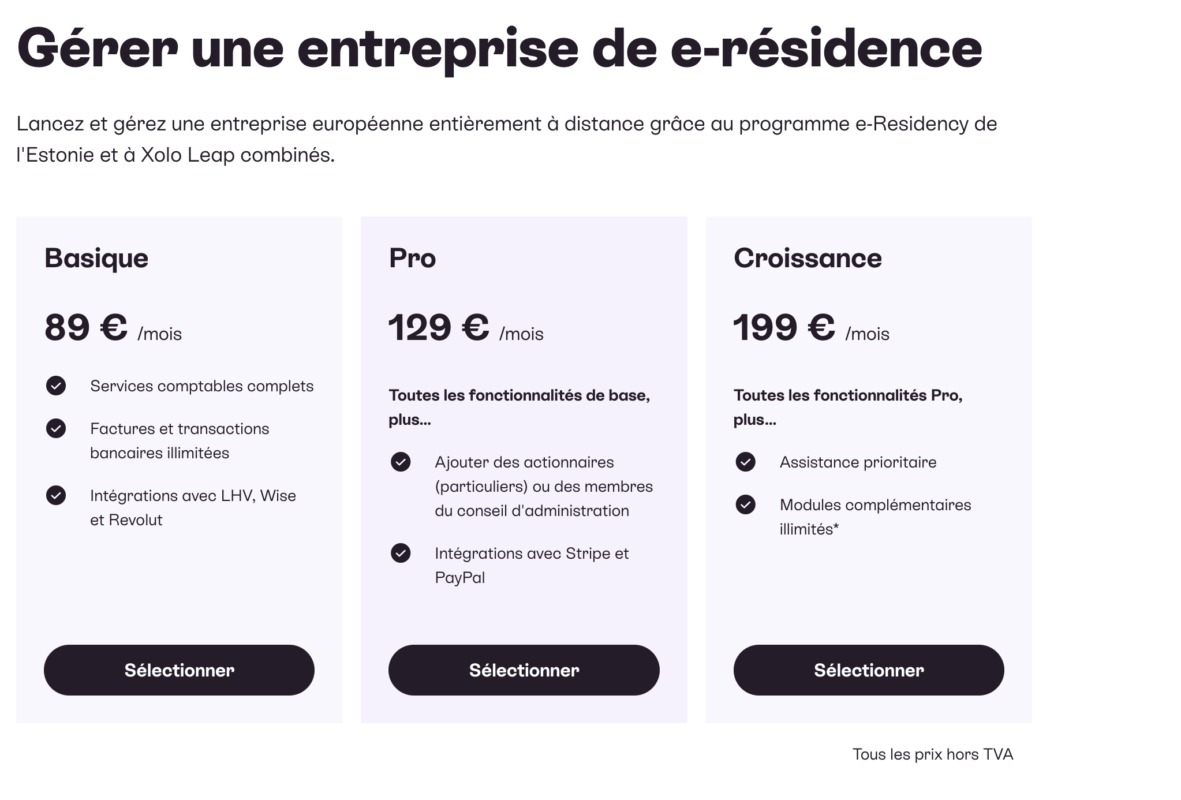The height and width of the screenshot is (800, 1181).
Task: Click the Basique plan title
Action: click(96, 258)
